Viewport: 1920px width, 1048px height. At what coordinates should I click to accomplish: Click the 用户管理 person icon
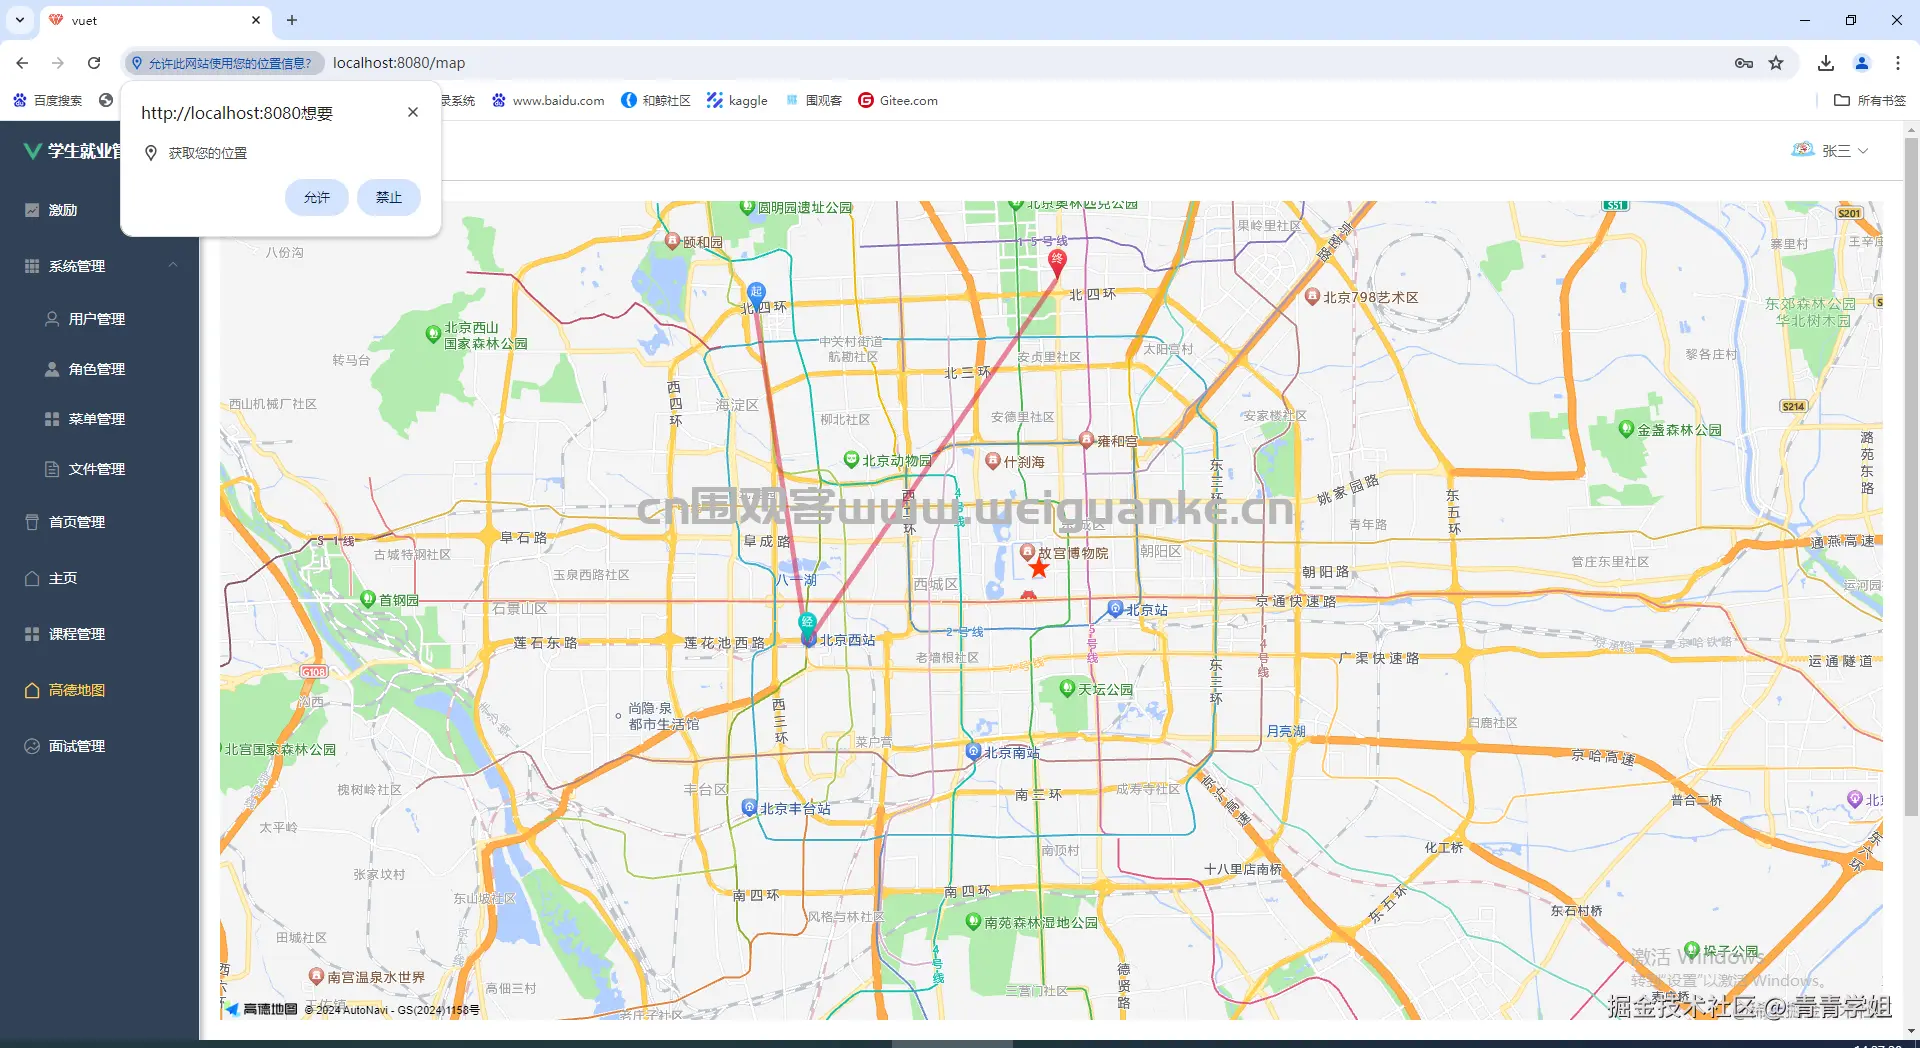[x=52, y=319]
